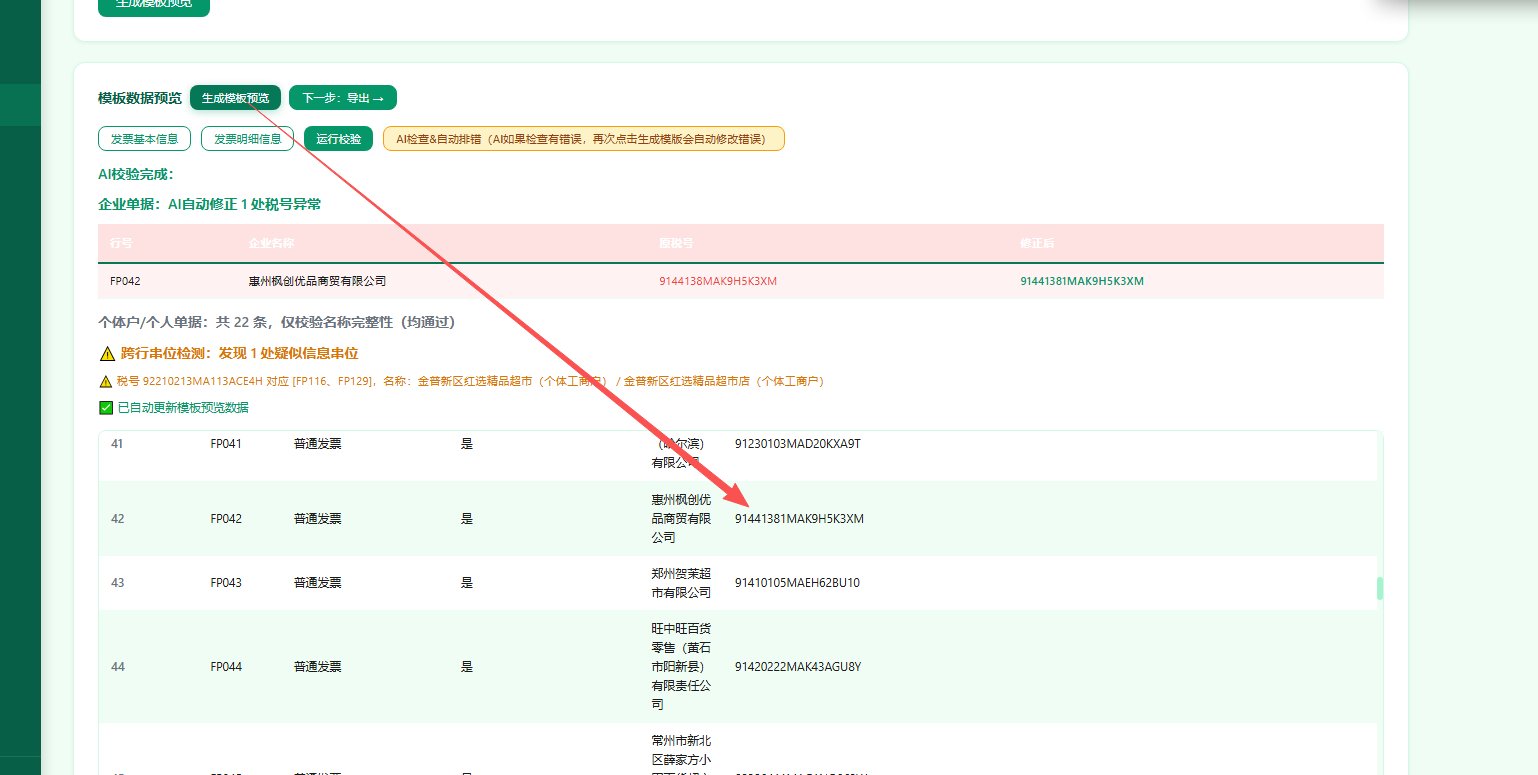
Task: Click the 企业单据 AI自动修正 summary line
Action: [210, 204]
